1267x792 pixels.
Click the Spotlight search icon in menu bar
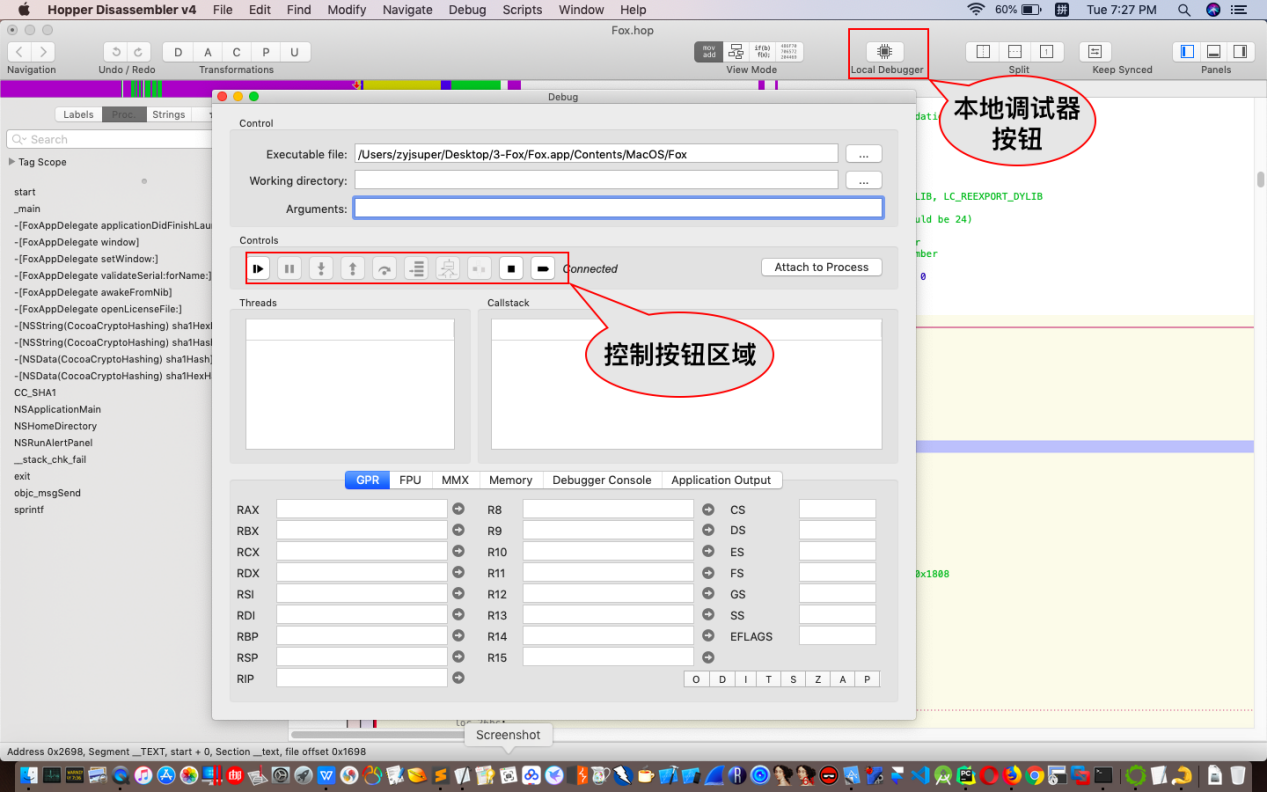point(1184,10)
